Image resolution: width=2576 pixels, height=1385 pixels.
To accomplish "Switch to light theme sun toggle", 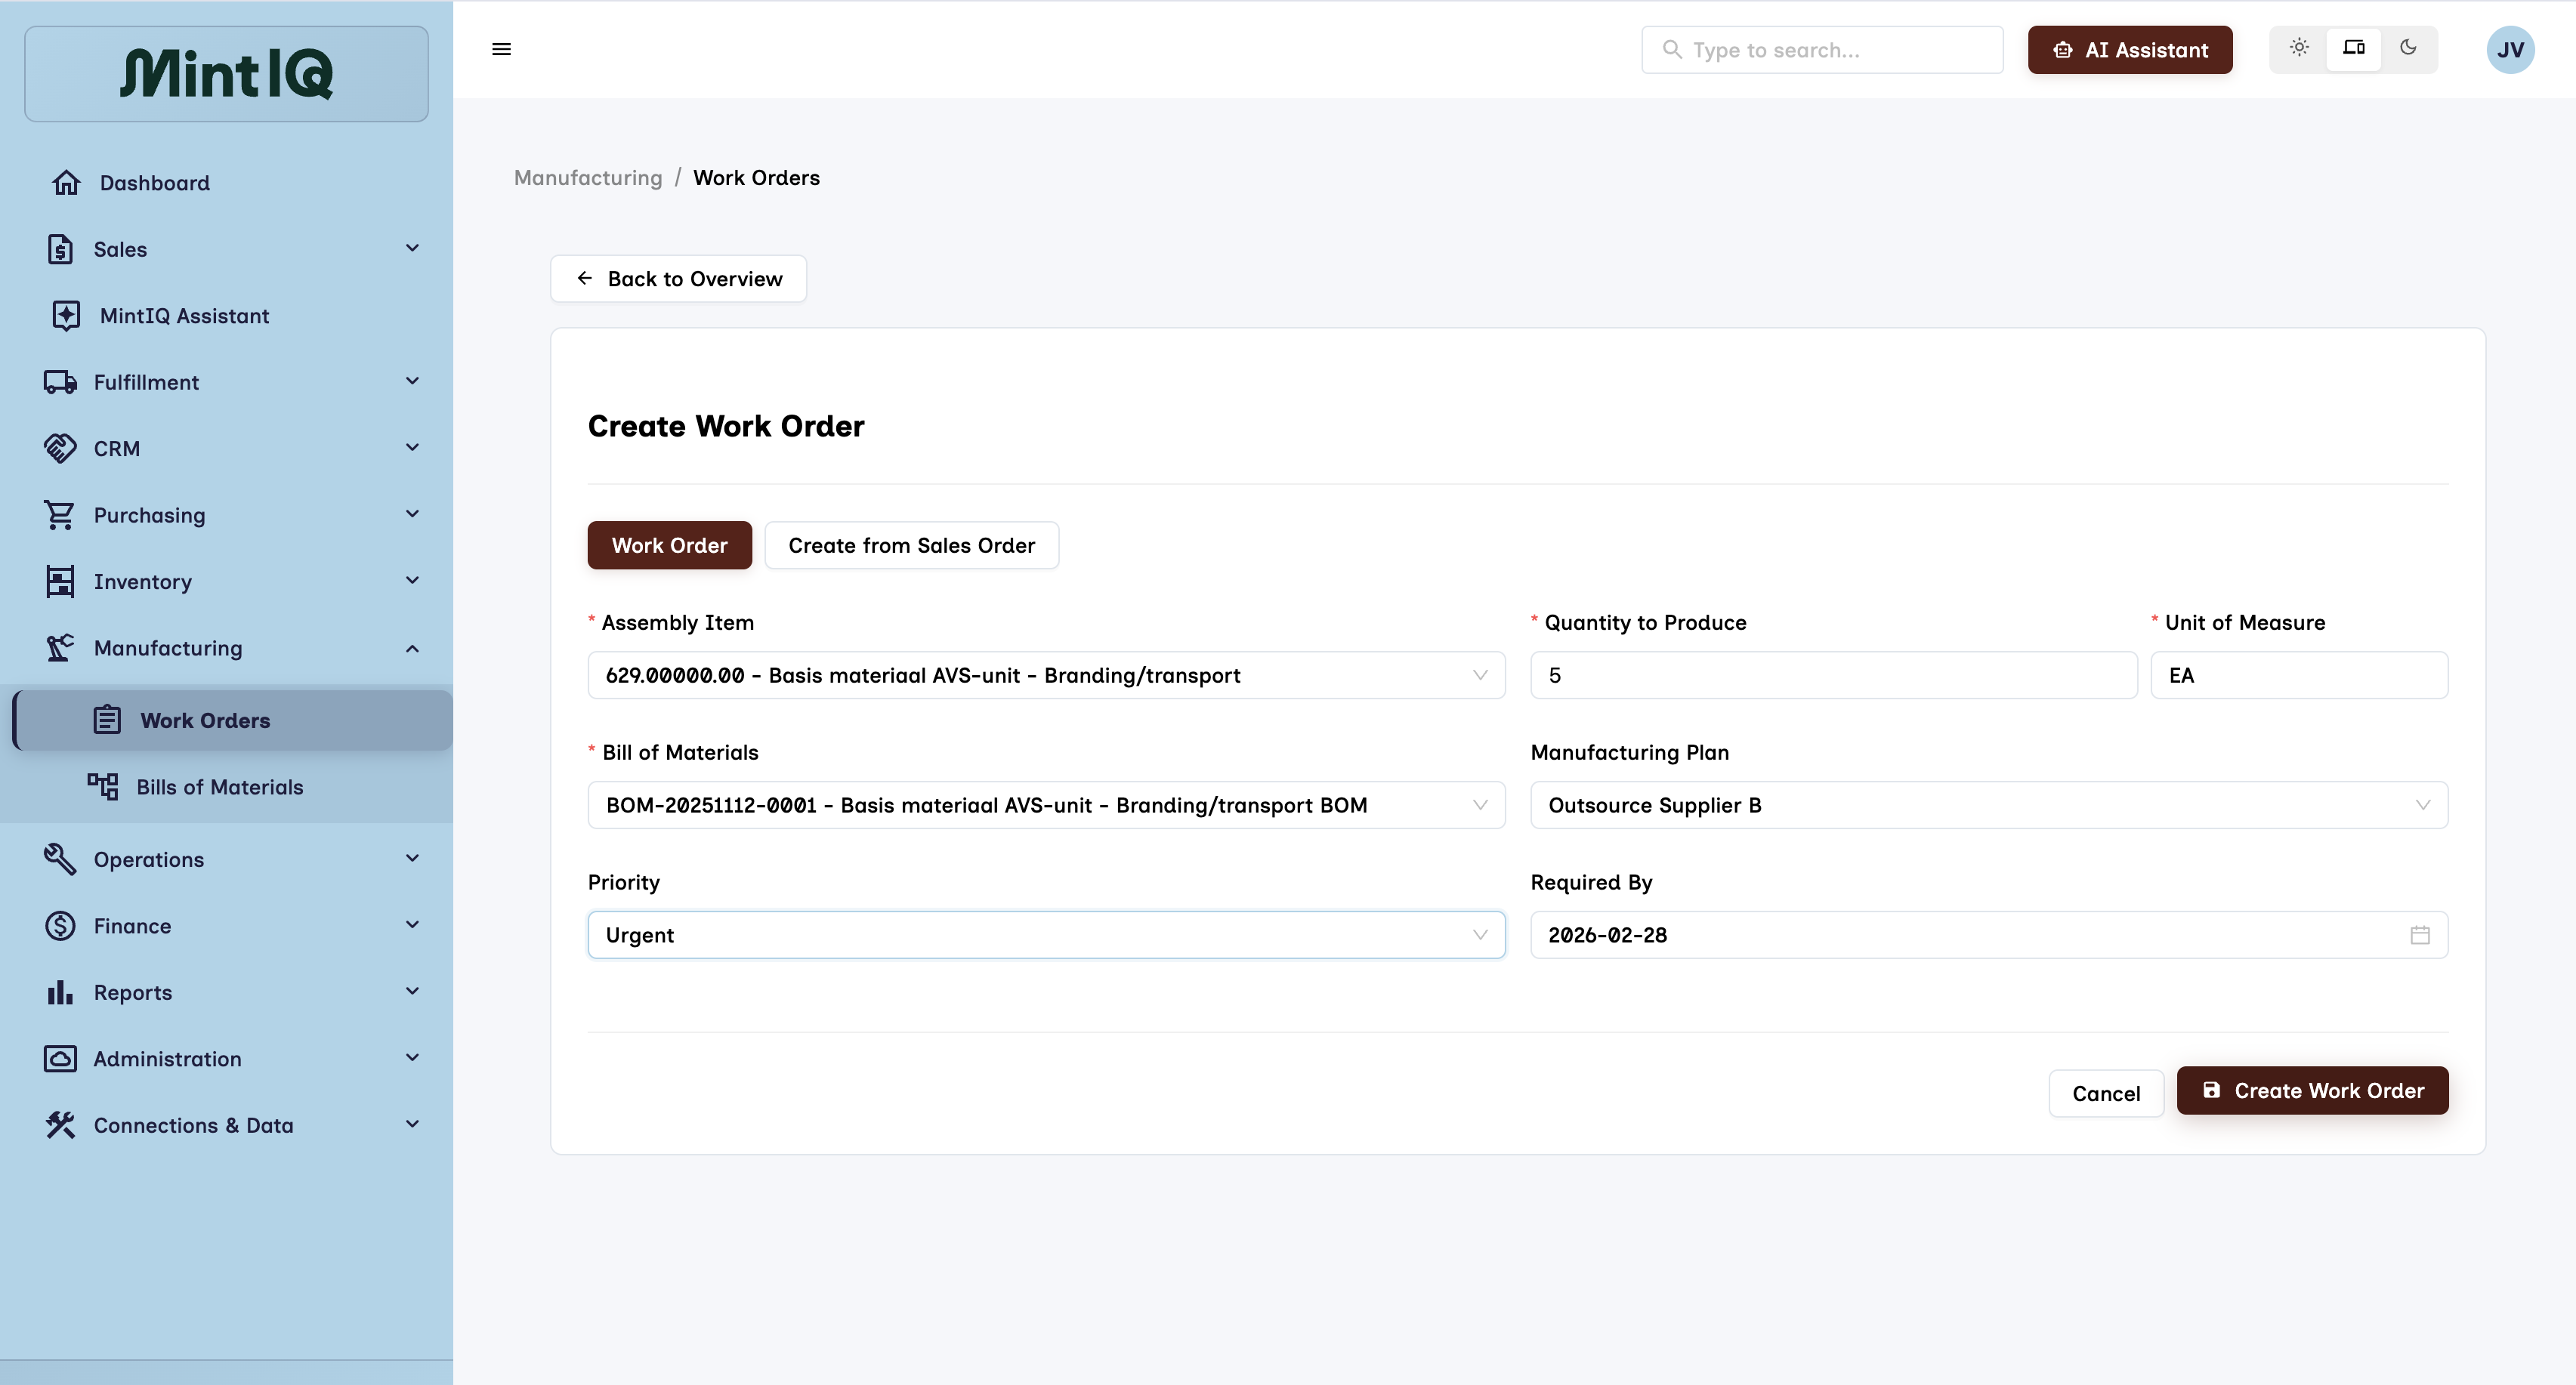I will (2299, 48).
